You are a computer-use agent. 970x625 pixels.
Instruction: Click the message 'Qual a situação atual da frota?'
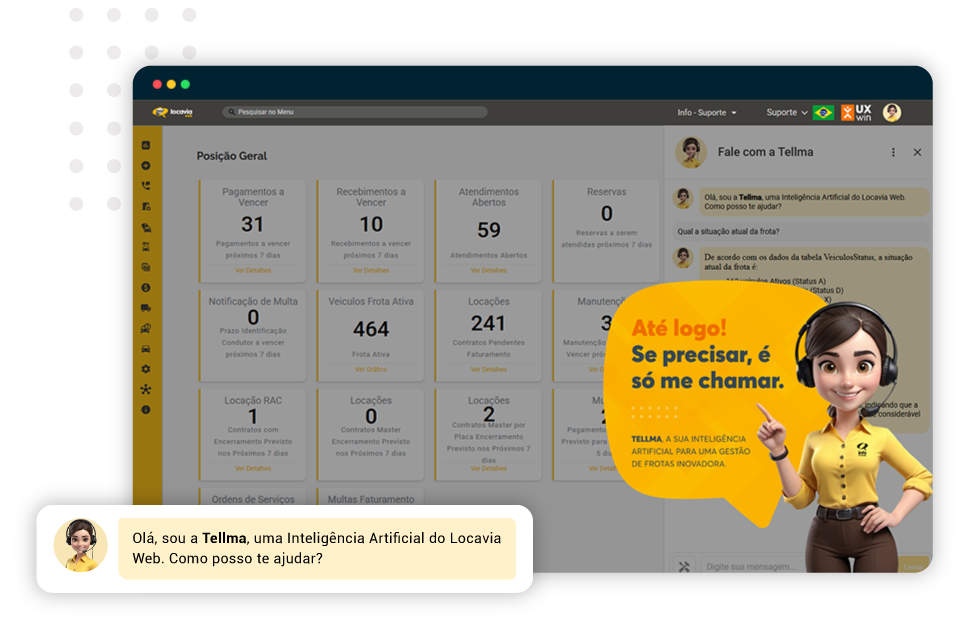728,231
